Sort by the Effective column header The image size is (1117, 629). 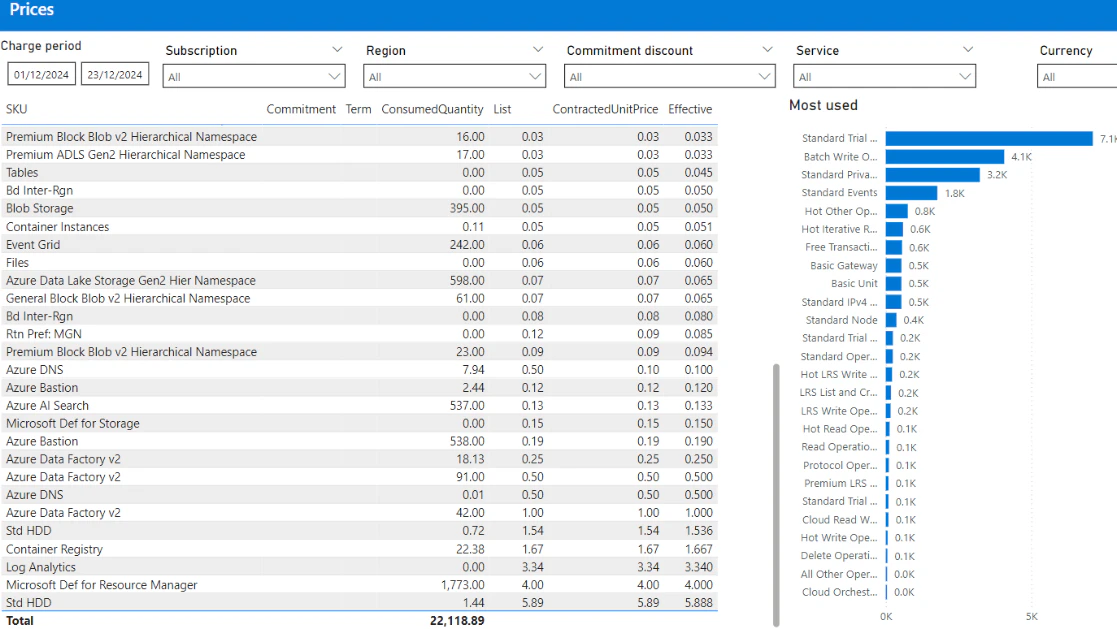pyautogui.click(x=690, y=109)
